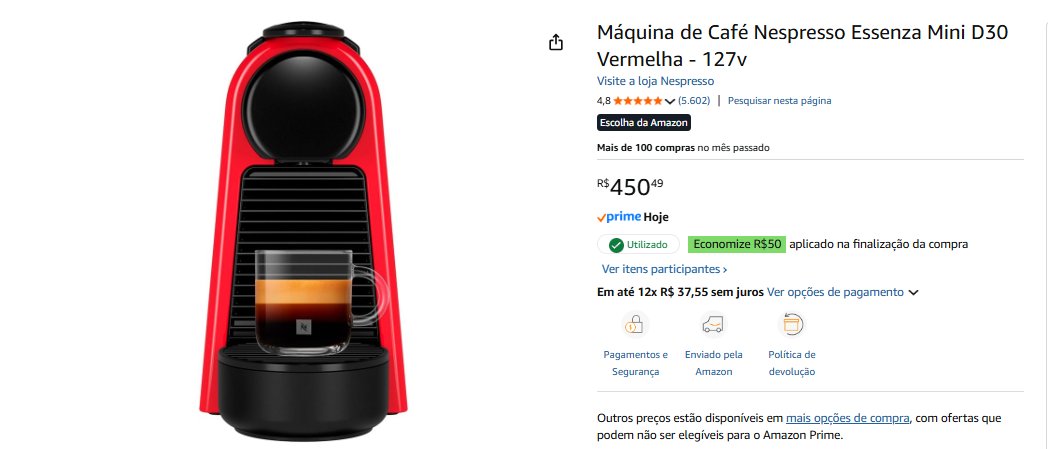Screen dimensions: 1048x449
Task: Click the green checkmark in Utilizado badge
Action: (616, 245)
